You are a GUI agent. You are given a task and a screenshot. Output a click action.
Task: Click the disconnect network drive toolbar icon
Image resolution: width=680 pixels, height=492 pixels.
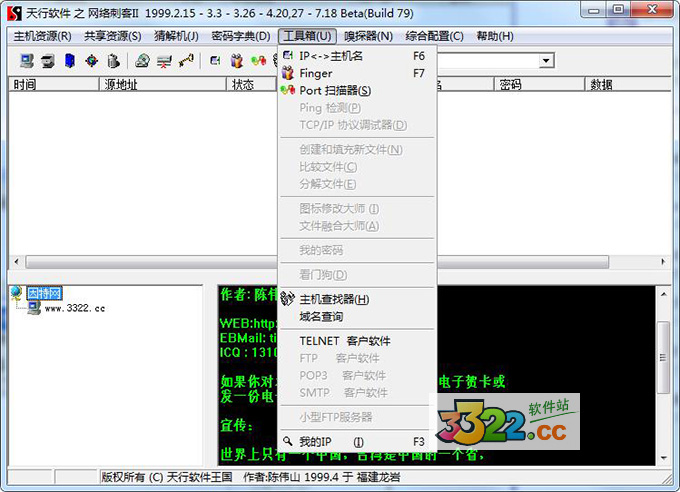pyautogui.click(x=164, y=61)
